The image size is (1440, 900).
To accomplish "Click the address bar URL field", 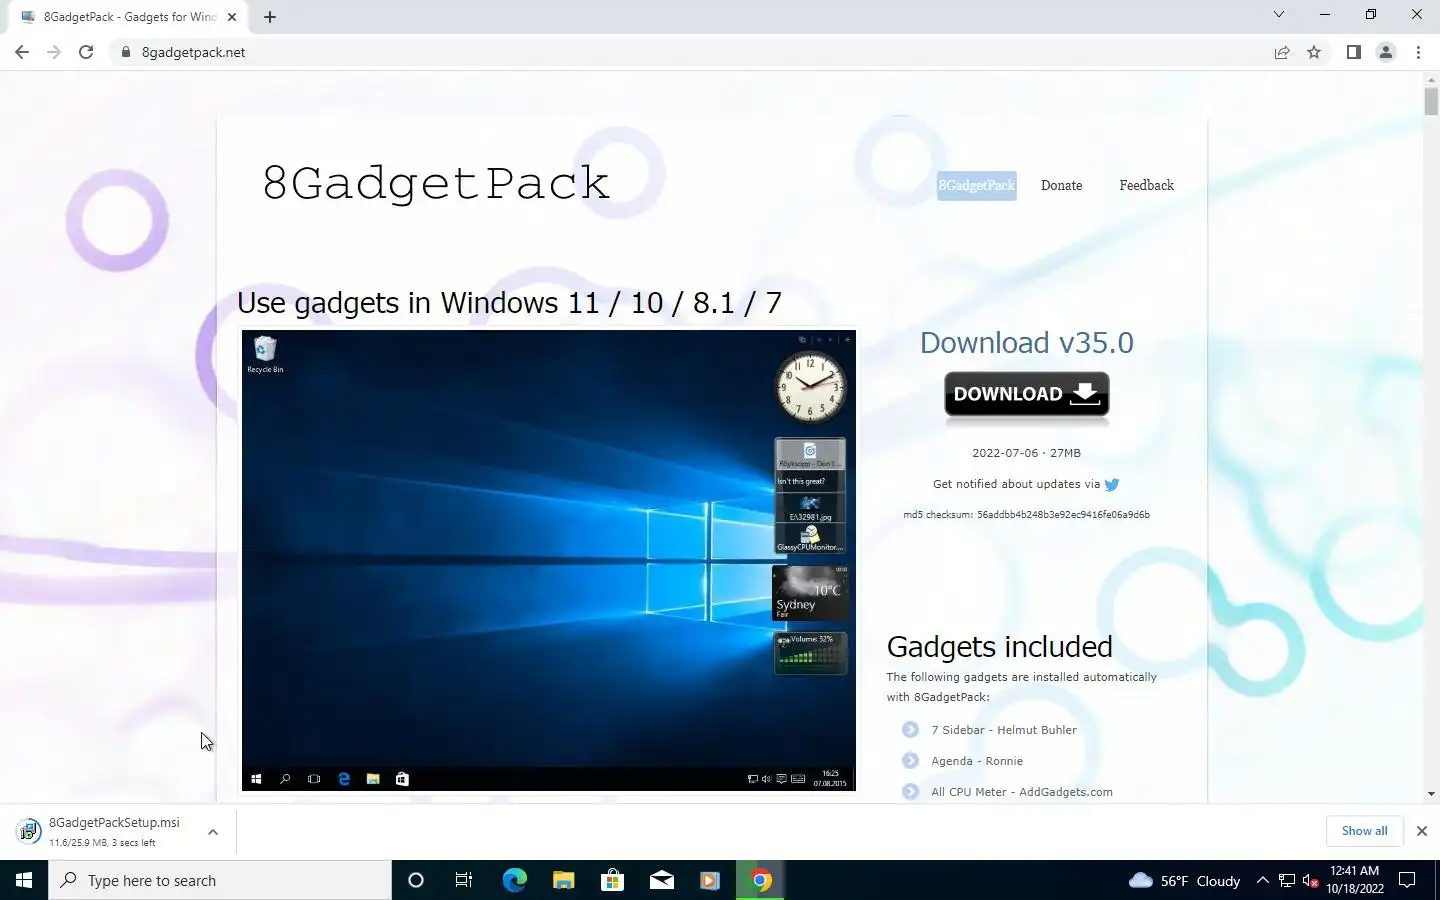I will [x=690, y=52].
